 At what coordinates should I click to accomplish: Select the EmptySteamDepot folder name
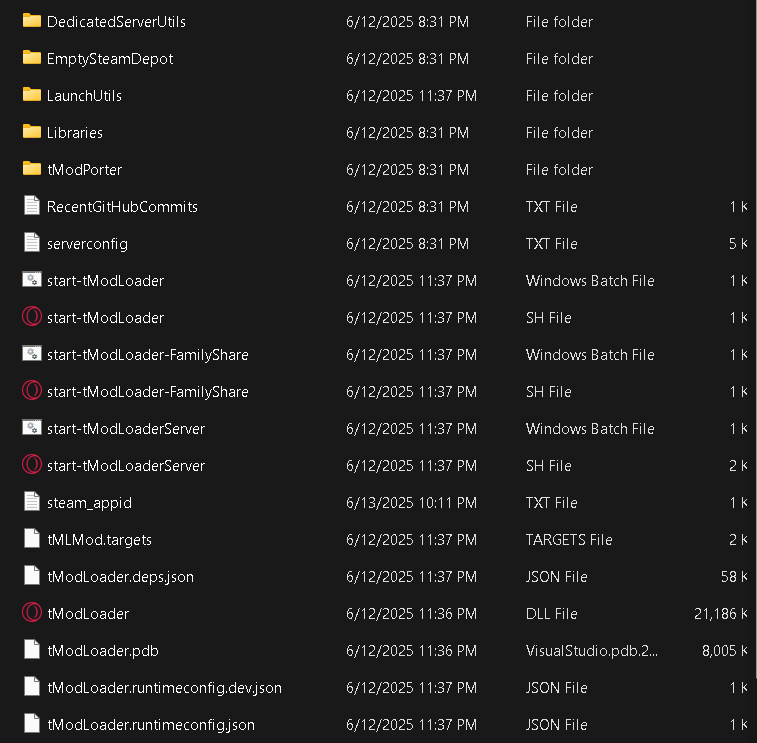point(110,59)
